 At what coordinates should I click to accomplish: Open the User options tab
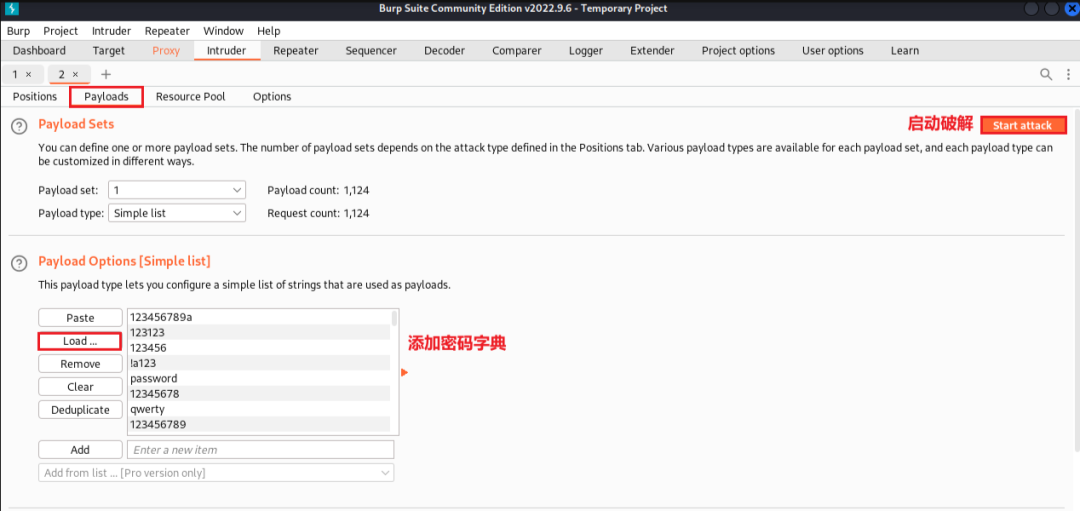(x=833, y=51)
